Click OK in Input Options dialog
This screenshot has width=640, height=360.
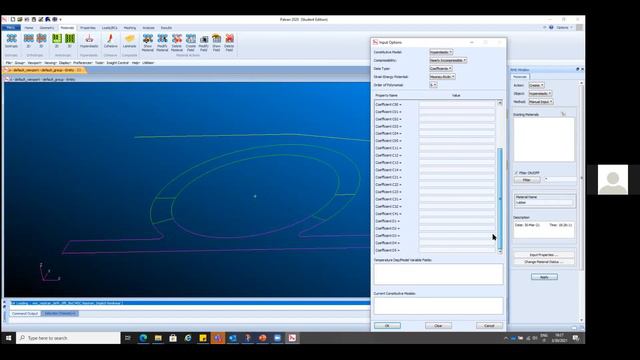[x=387, y=326]
